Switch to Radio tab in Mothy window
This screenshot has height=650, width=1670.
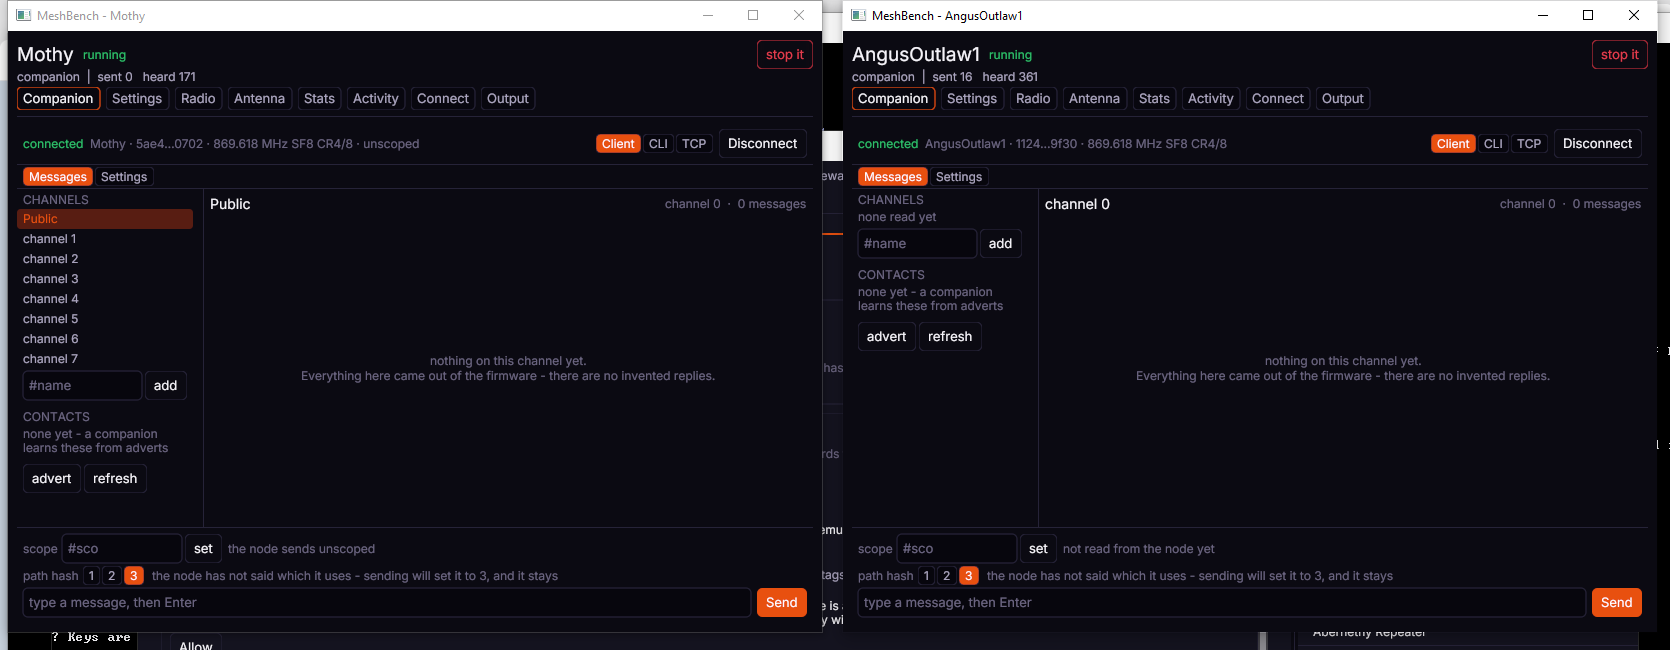(x=198, y=98)
